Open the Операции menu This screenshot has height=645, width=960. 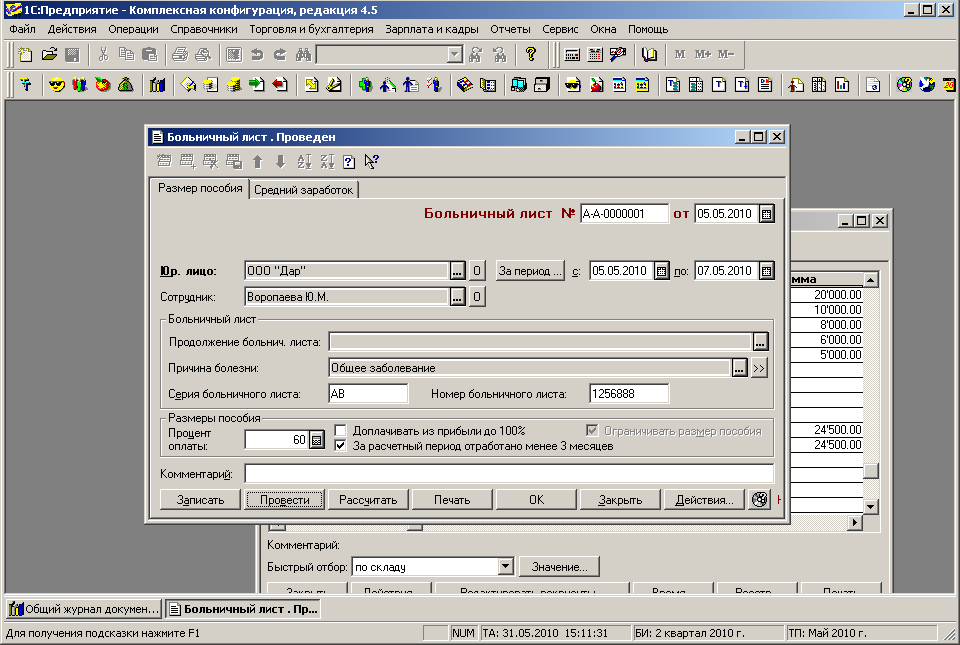pos(133,29)
